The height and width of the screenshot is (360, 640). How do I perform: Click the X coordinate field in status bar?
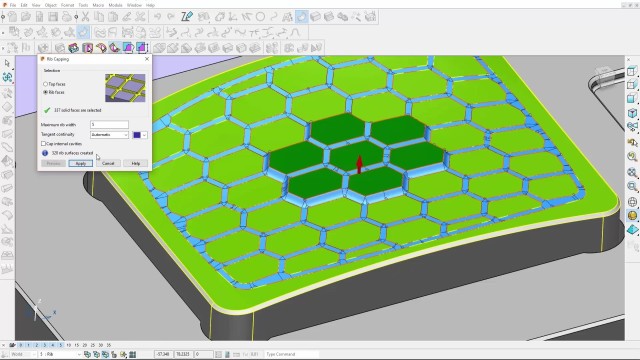(x=163, y=354)
